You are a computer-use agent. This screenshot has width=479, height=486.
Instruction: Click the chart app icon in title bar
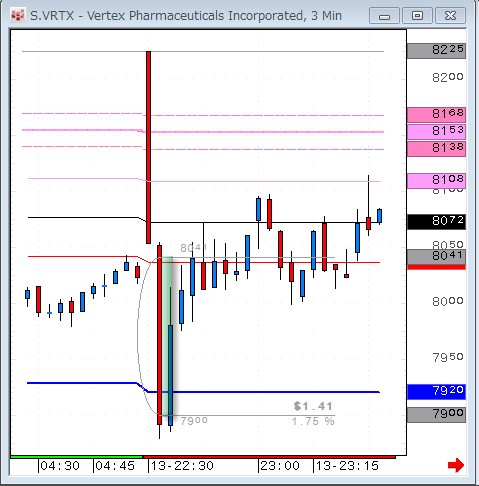(18, 15)
